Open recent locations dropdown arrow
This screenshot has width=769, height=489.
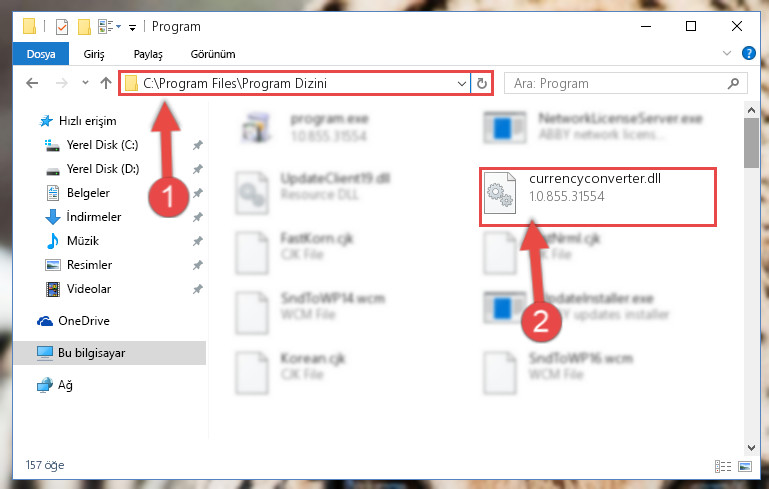85,83
